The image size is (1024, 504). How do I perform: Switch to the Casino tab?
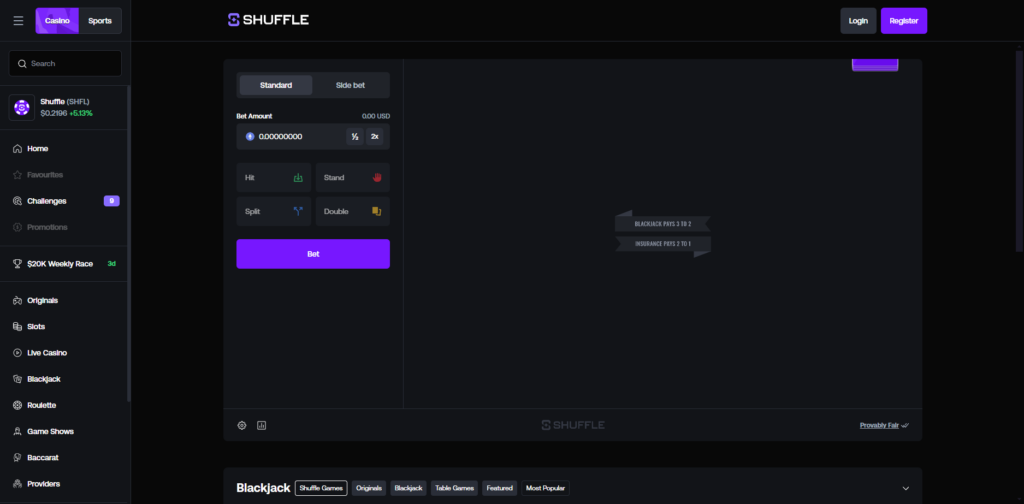click(x=57, y=21)
